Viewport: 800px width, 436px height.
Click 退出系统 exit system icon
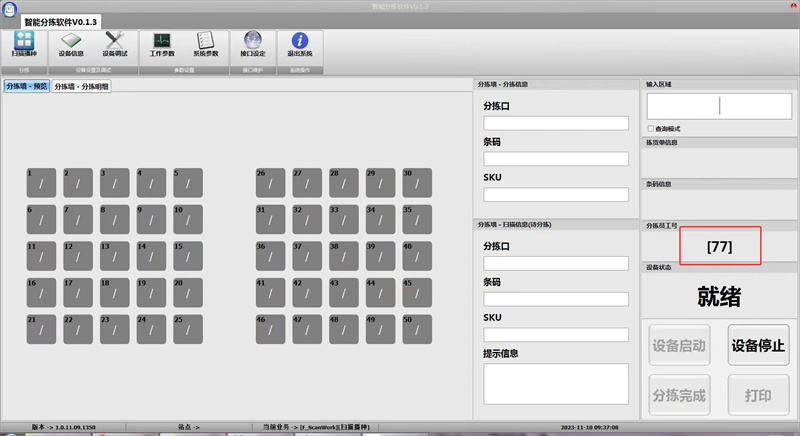[x=300, y=44]
